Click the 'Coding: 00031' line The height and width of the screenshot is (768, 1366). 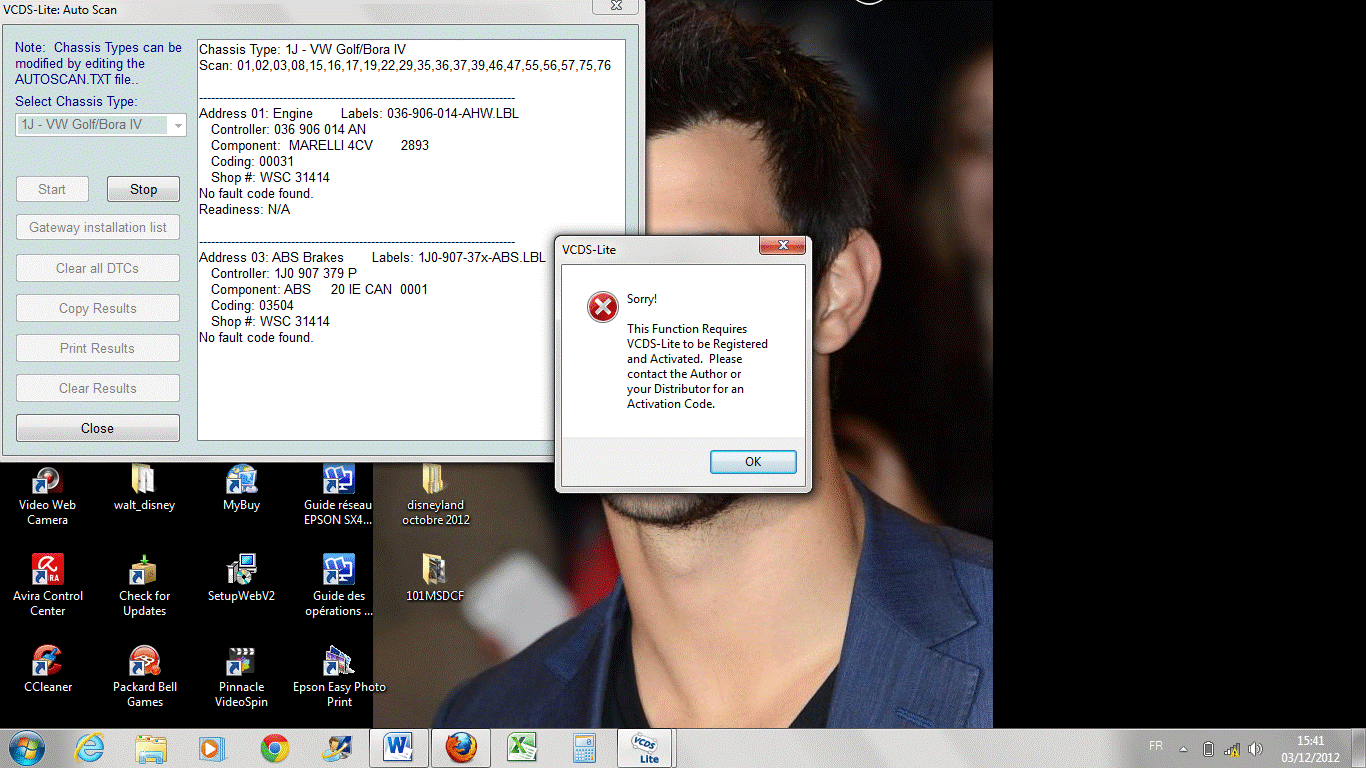click(x=252, y=161)
